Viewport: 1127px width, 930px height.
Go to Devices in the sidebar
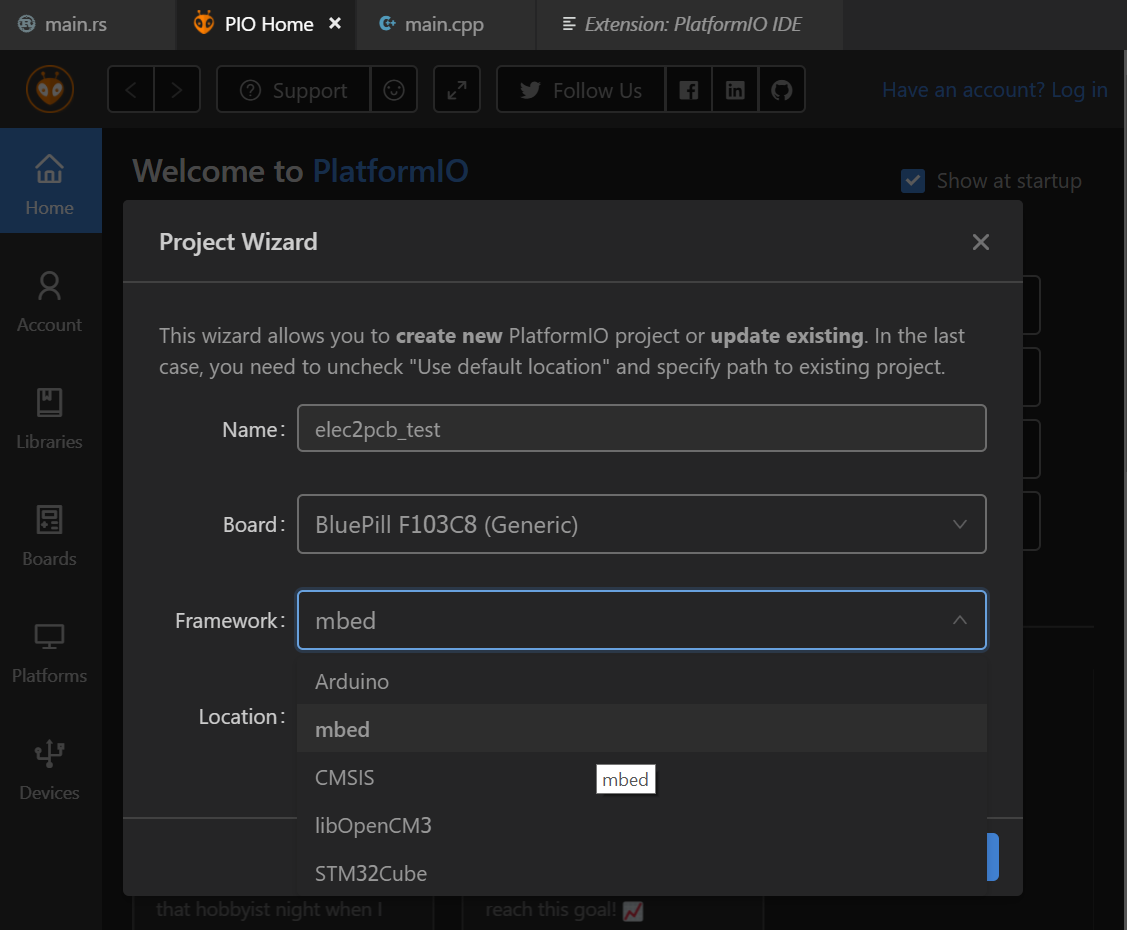coord(49,770)
